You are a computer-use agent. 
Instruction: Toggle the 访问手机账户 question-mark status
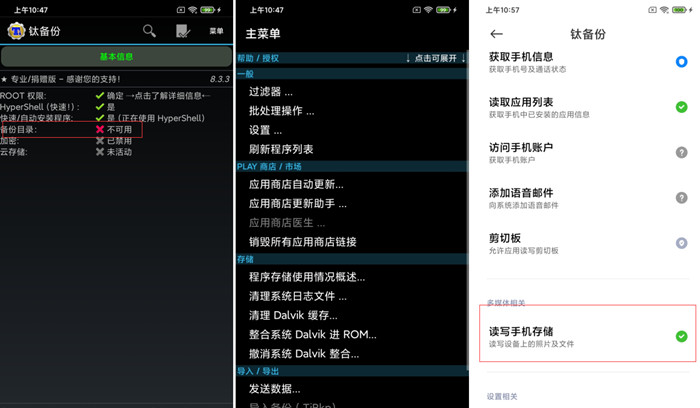pos(681,153)
